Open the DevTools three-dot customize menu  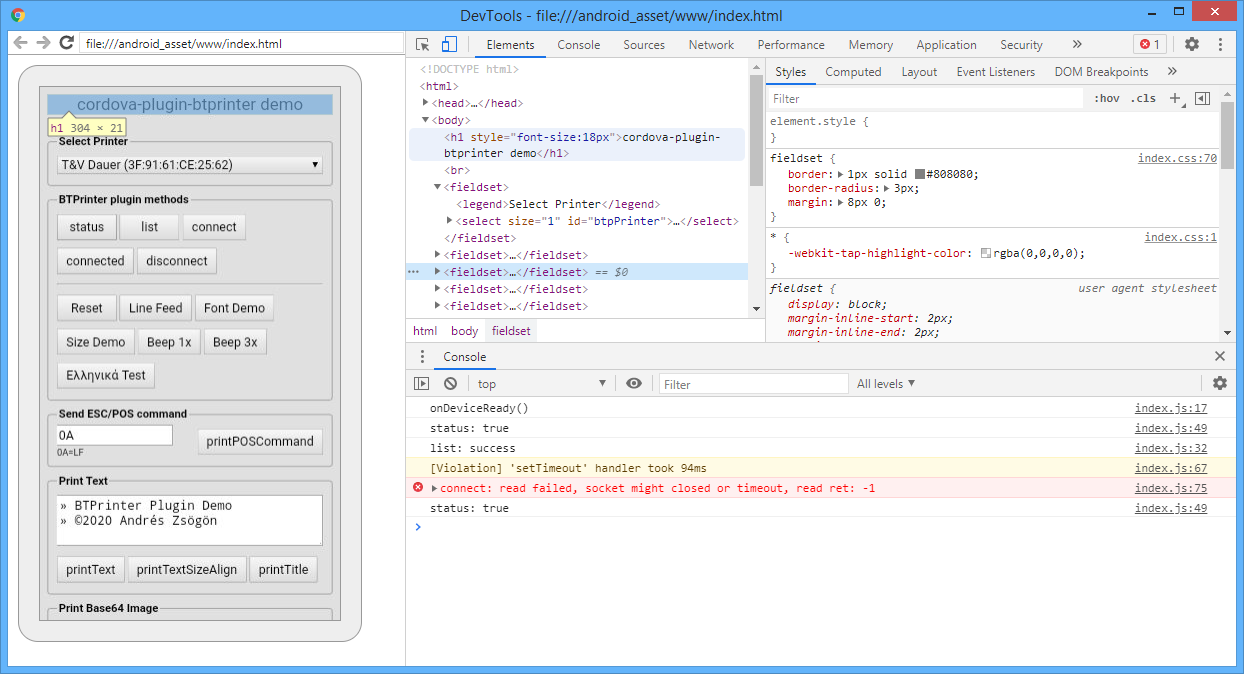(1220, 45)
